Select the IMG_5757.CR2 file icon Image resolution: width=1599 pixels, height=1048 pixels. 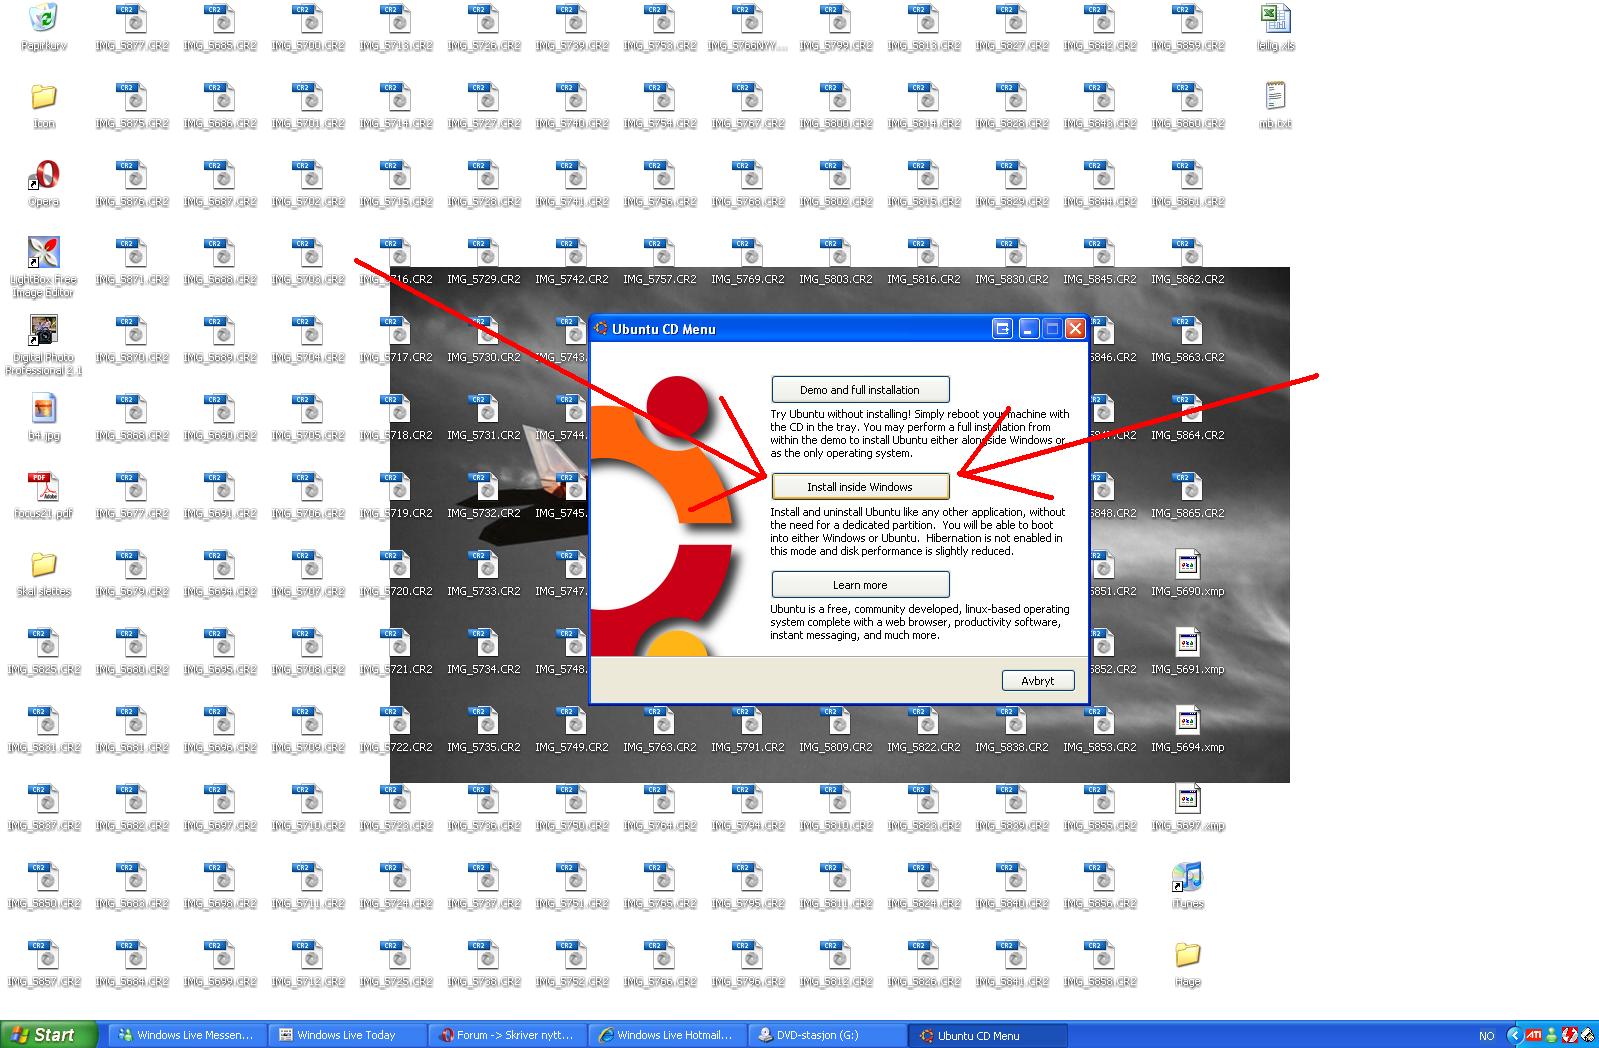tap(660, 253)
